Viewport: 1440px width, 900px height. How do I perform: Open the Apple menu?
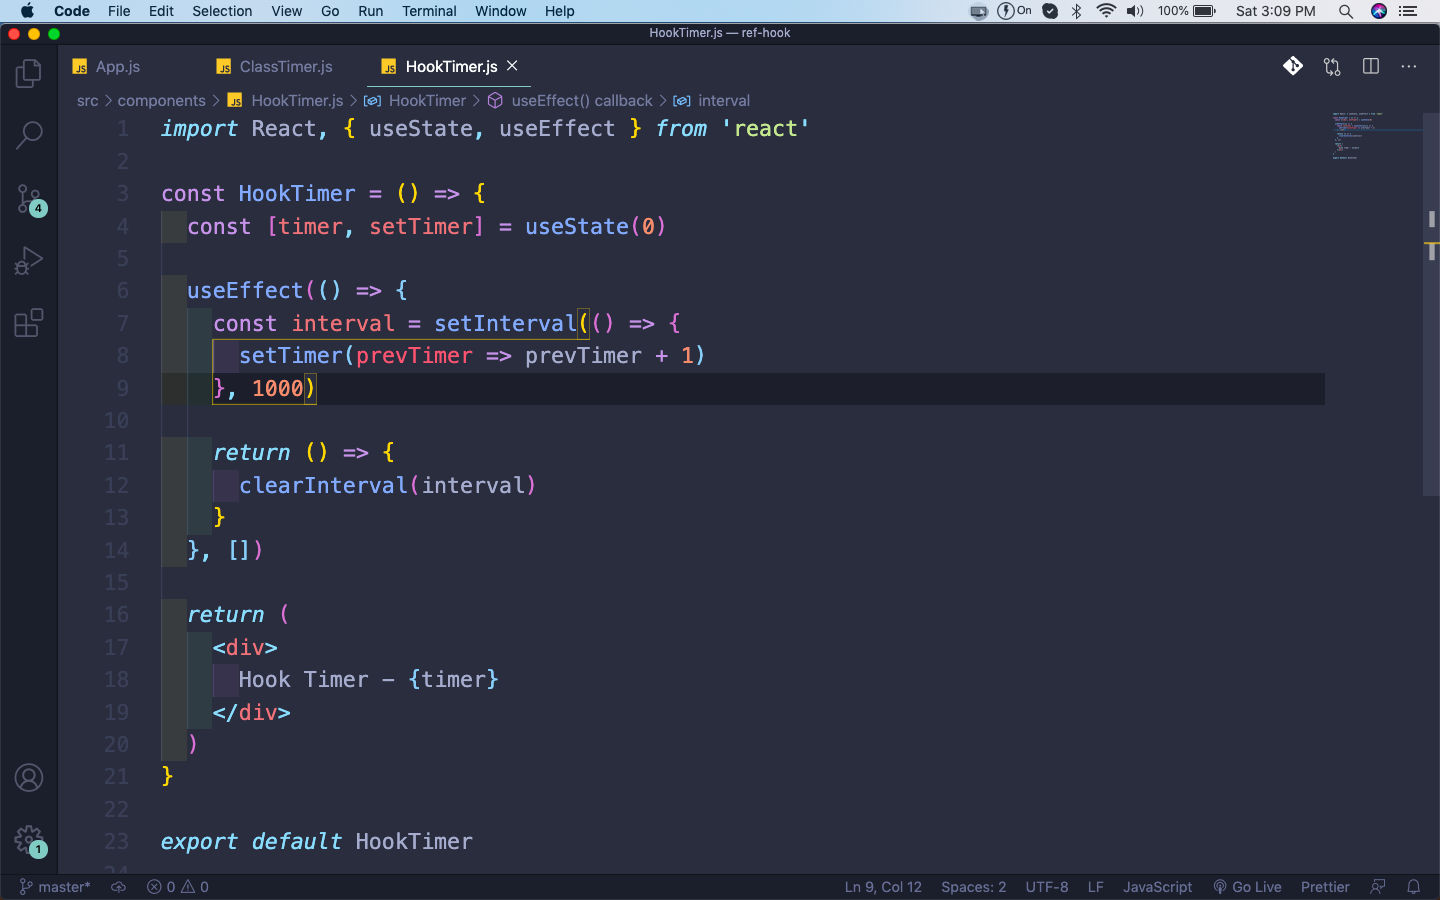tap(27, 11)
